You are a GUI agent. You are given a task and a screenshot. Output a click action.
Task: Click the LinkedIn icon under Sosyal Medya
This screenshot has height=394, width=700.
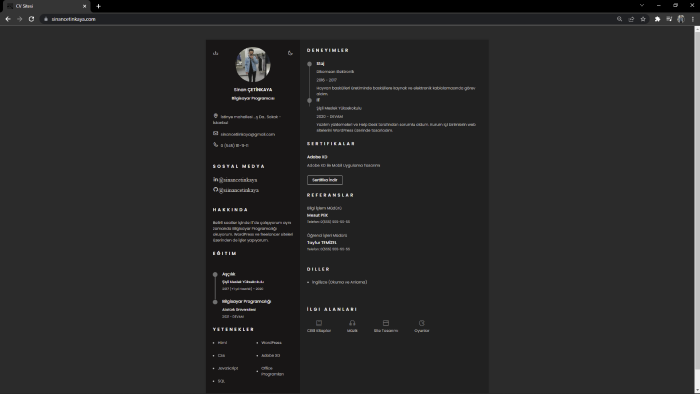point(216,179)
